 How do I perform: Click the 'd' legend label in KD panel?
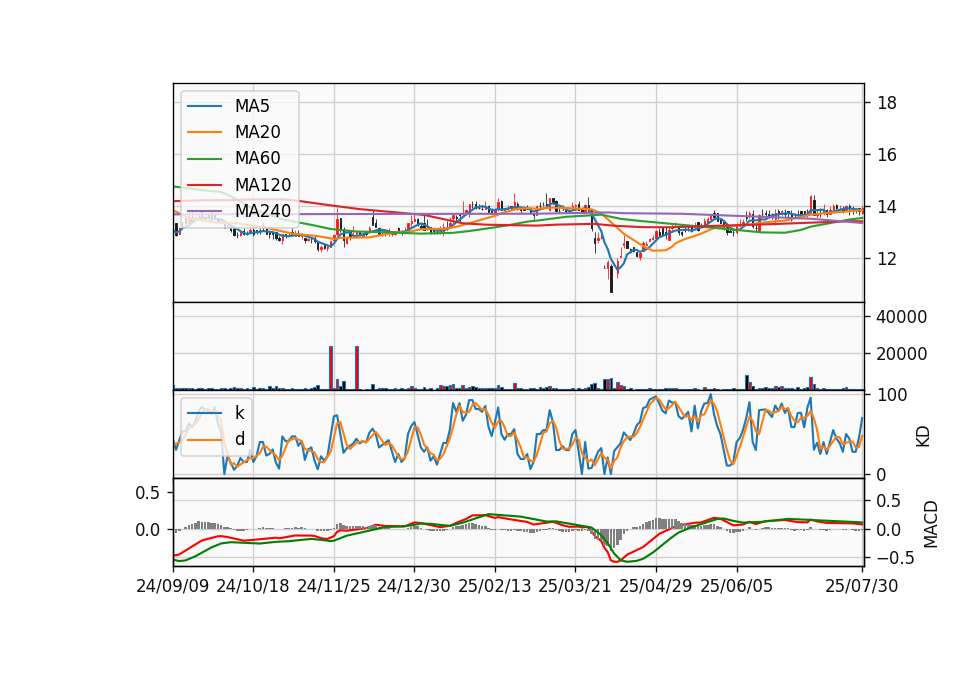click(x=239, y=439)
